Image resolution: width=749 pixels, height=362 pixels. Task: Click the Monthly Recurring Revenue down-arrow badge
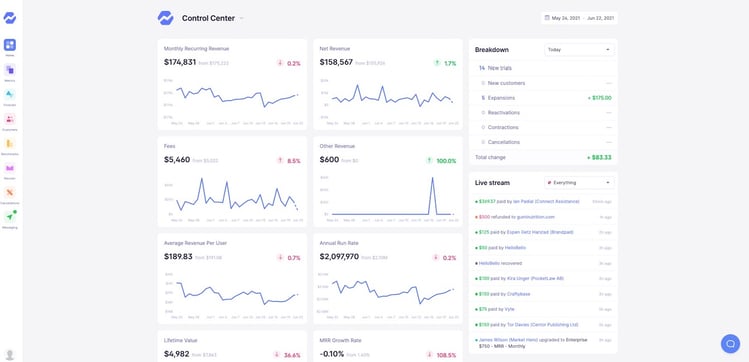coord(289,63)
